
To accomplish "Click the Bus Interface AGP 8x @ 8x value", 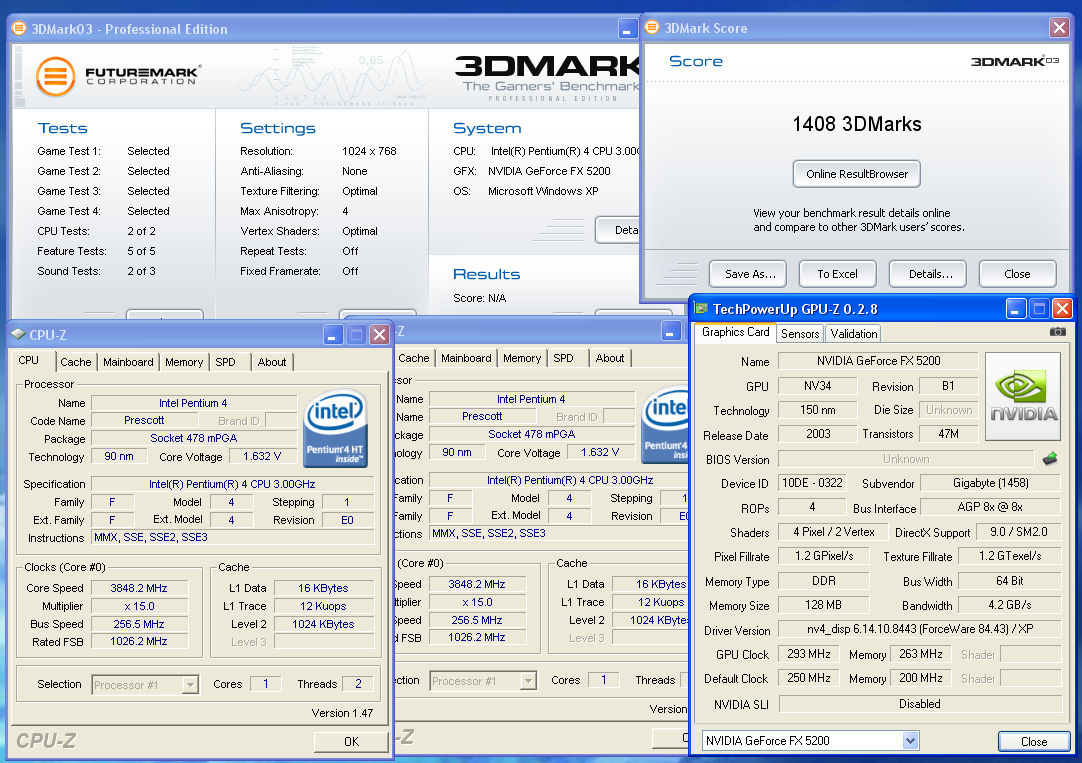I will pos(990,507).
